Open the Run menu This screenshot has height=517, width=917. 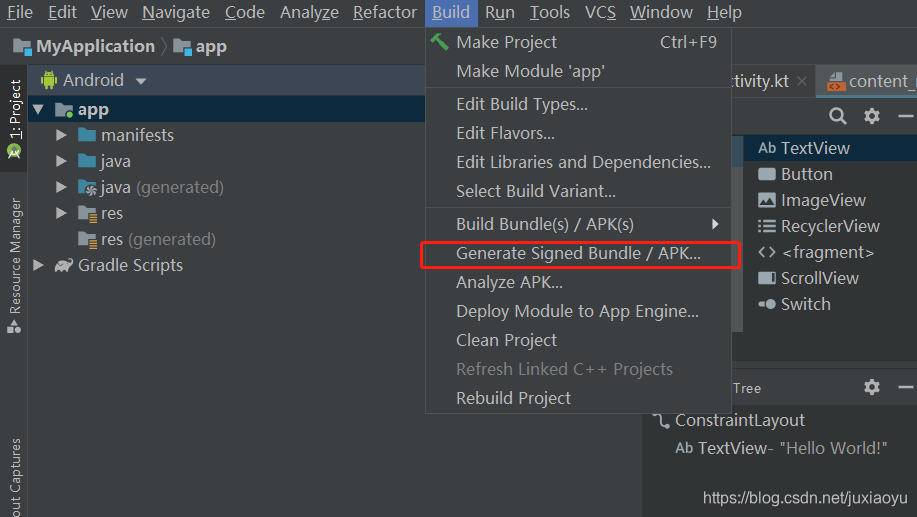[x=499, y=12]
